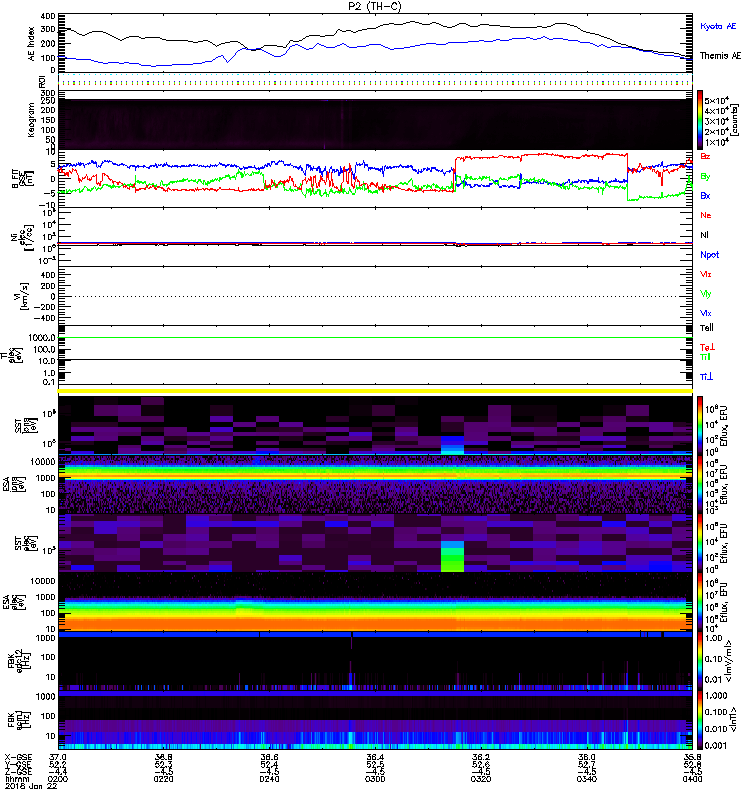Click the X-GSE value 35.8

tap(692, 758)
